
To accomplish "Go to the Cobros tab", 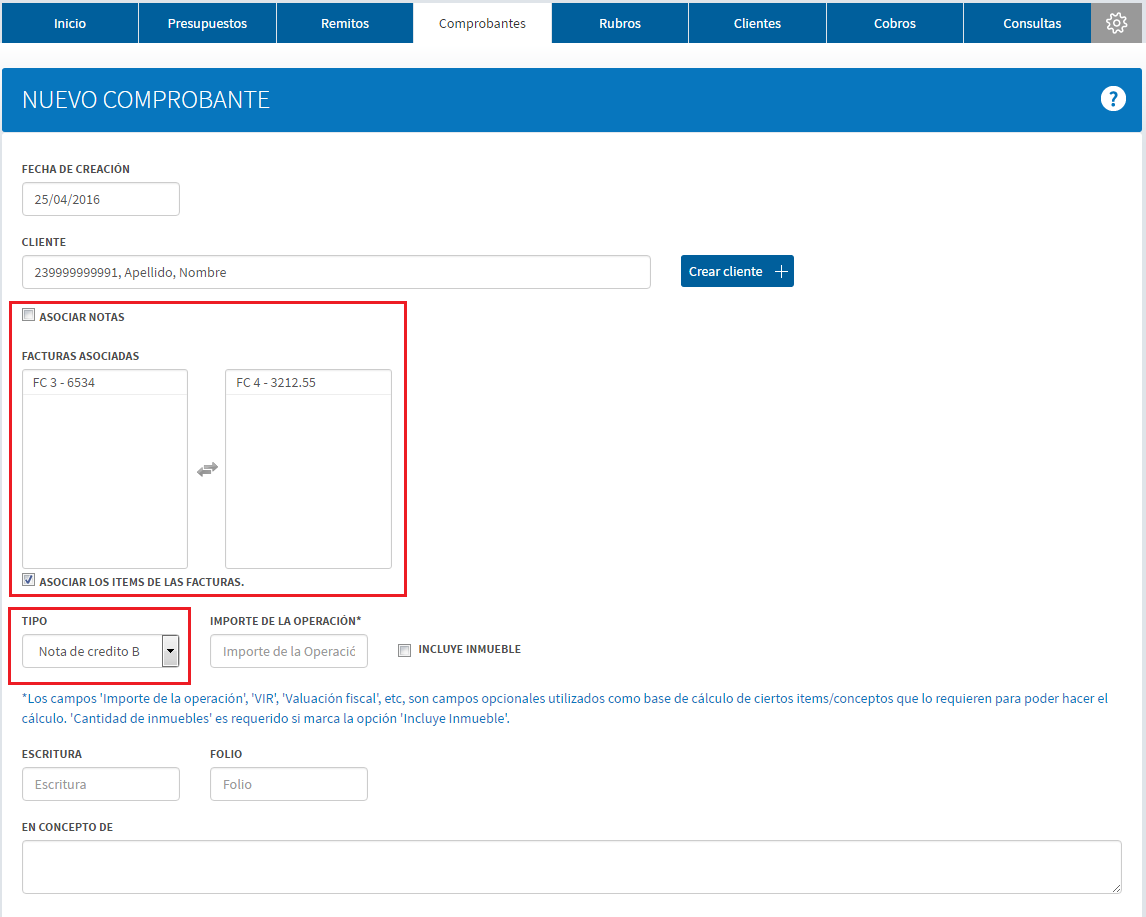I will coord(895,23).
